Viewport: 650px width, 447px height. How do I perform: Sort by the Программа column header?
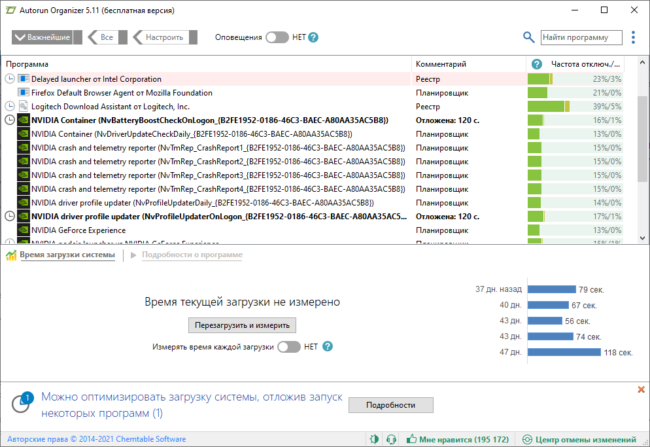click(206, 64)
